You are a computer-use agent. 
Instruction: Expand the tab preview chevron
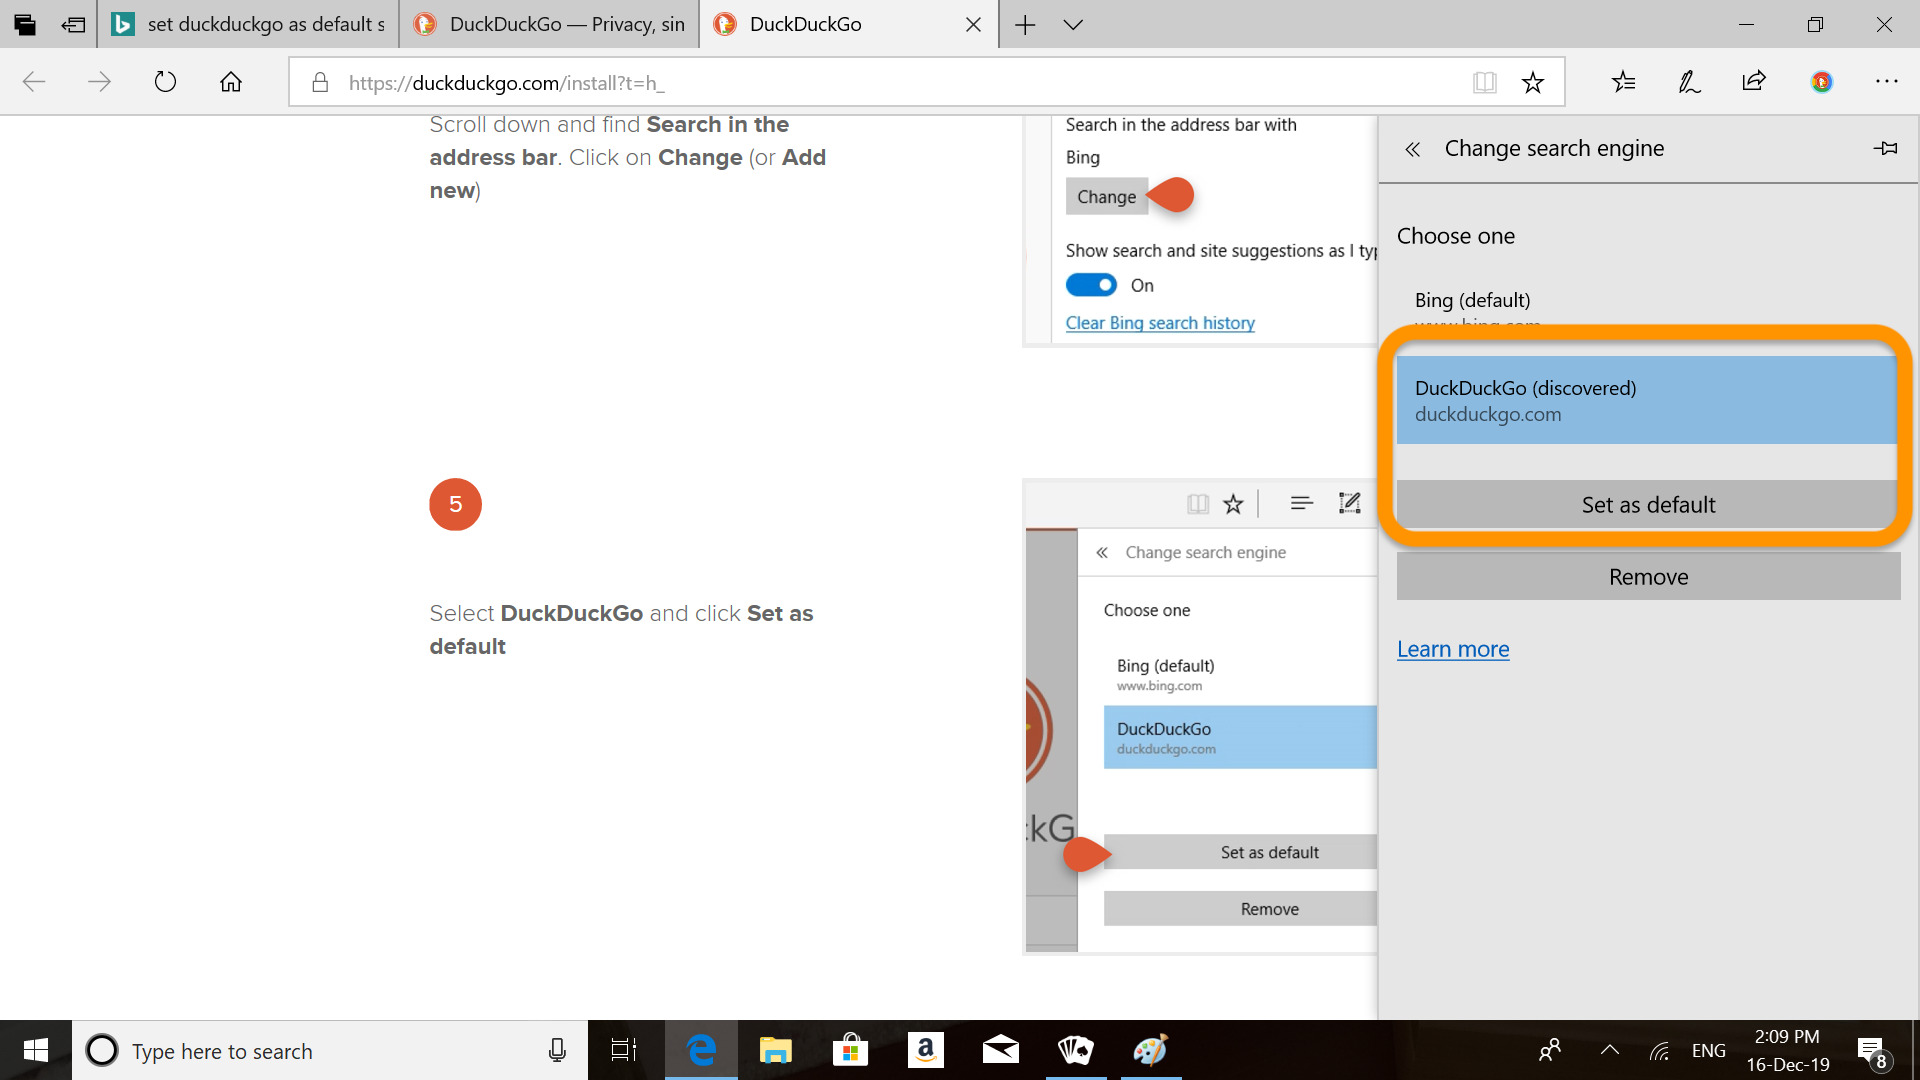tap(1073, 25)
